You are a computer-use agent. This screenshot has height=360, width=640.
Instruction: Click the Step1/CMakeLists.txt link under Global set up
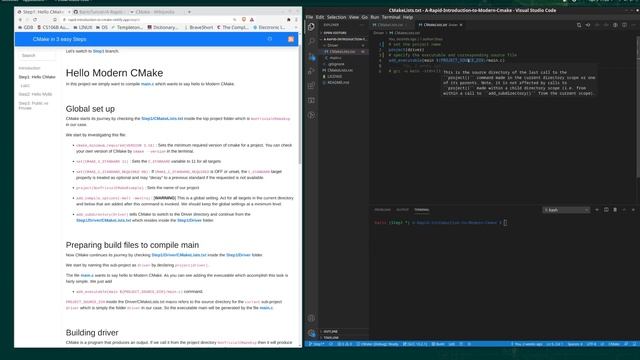162,118
